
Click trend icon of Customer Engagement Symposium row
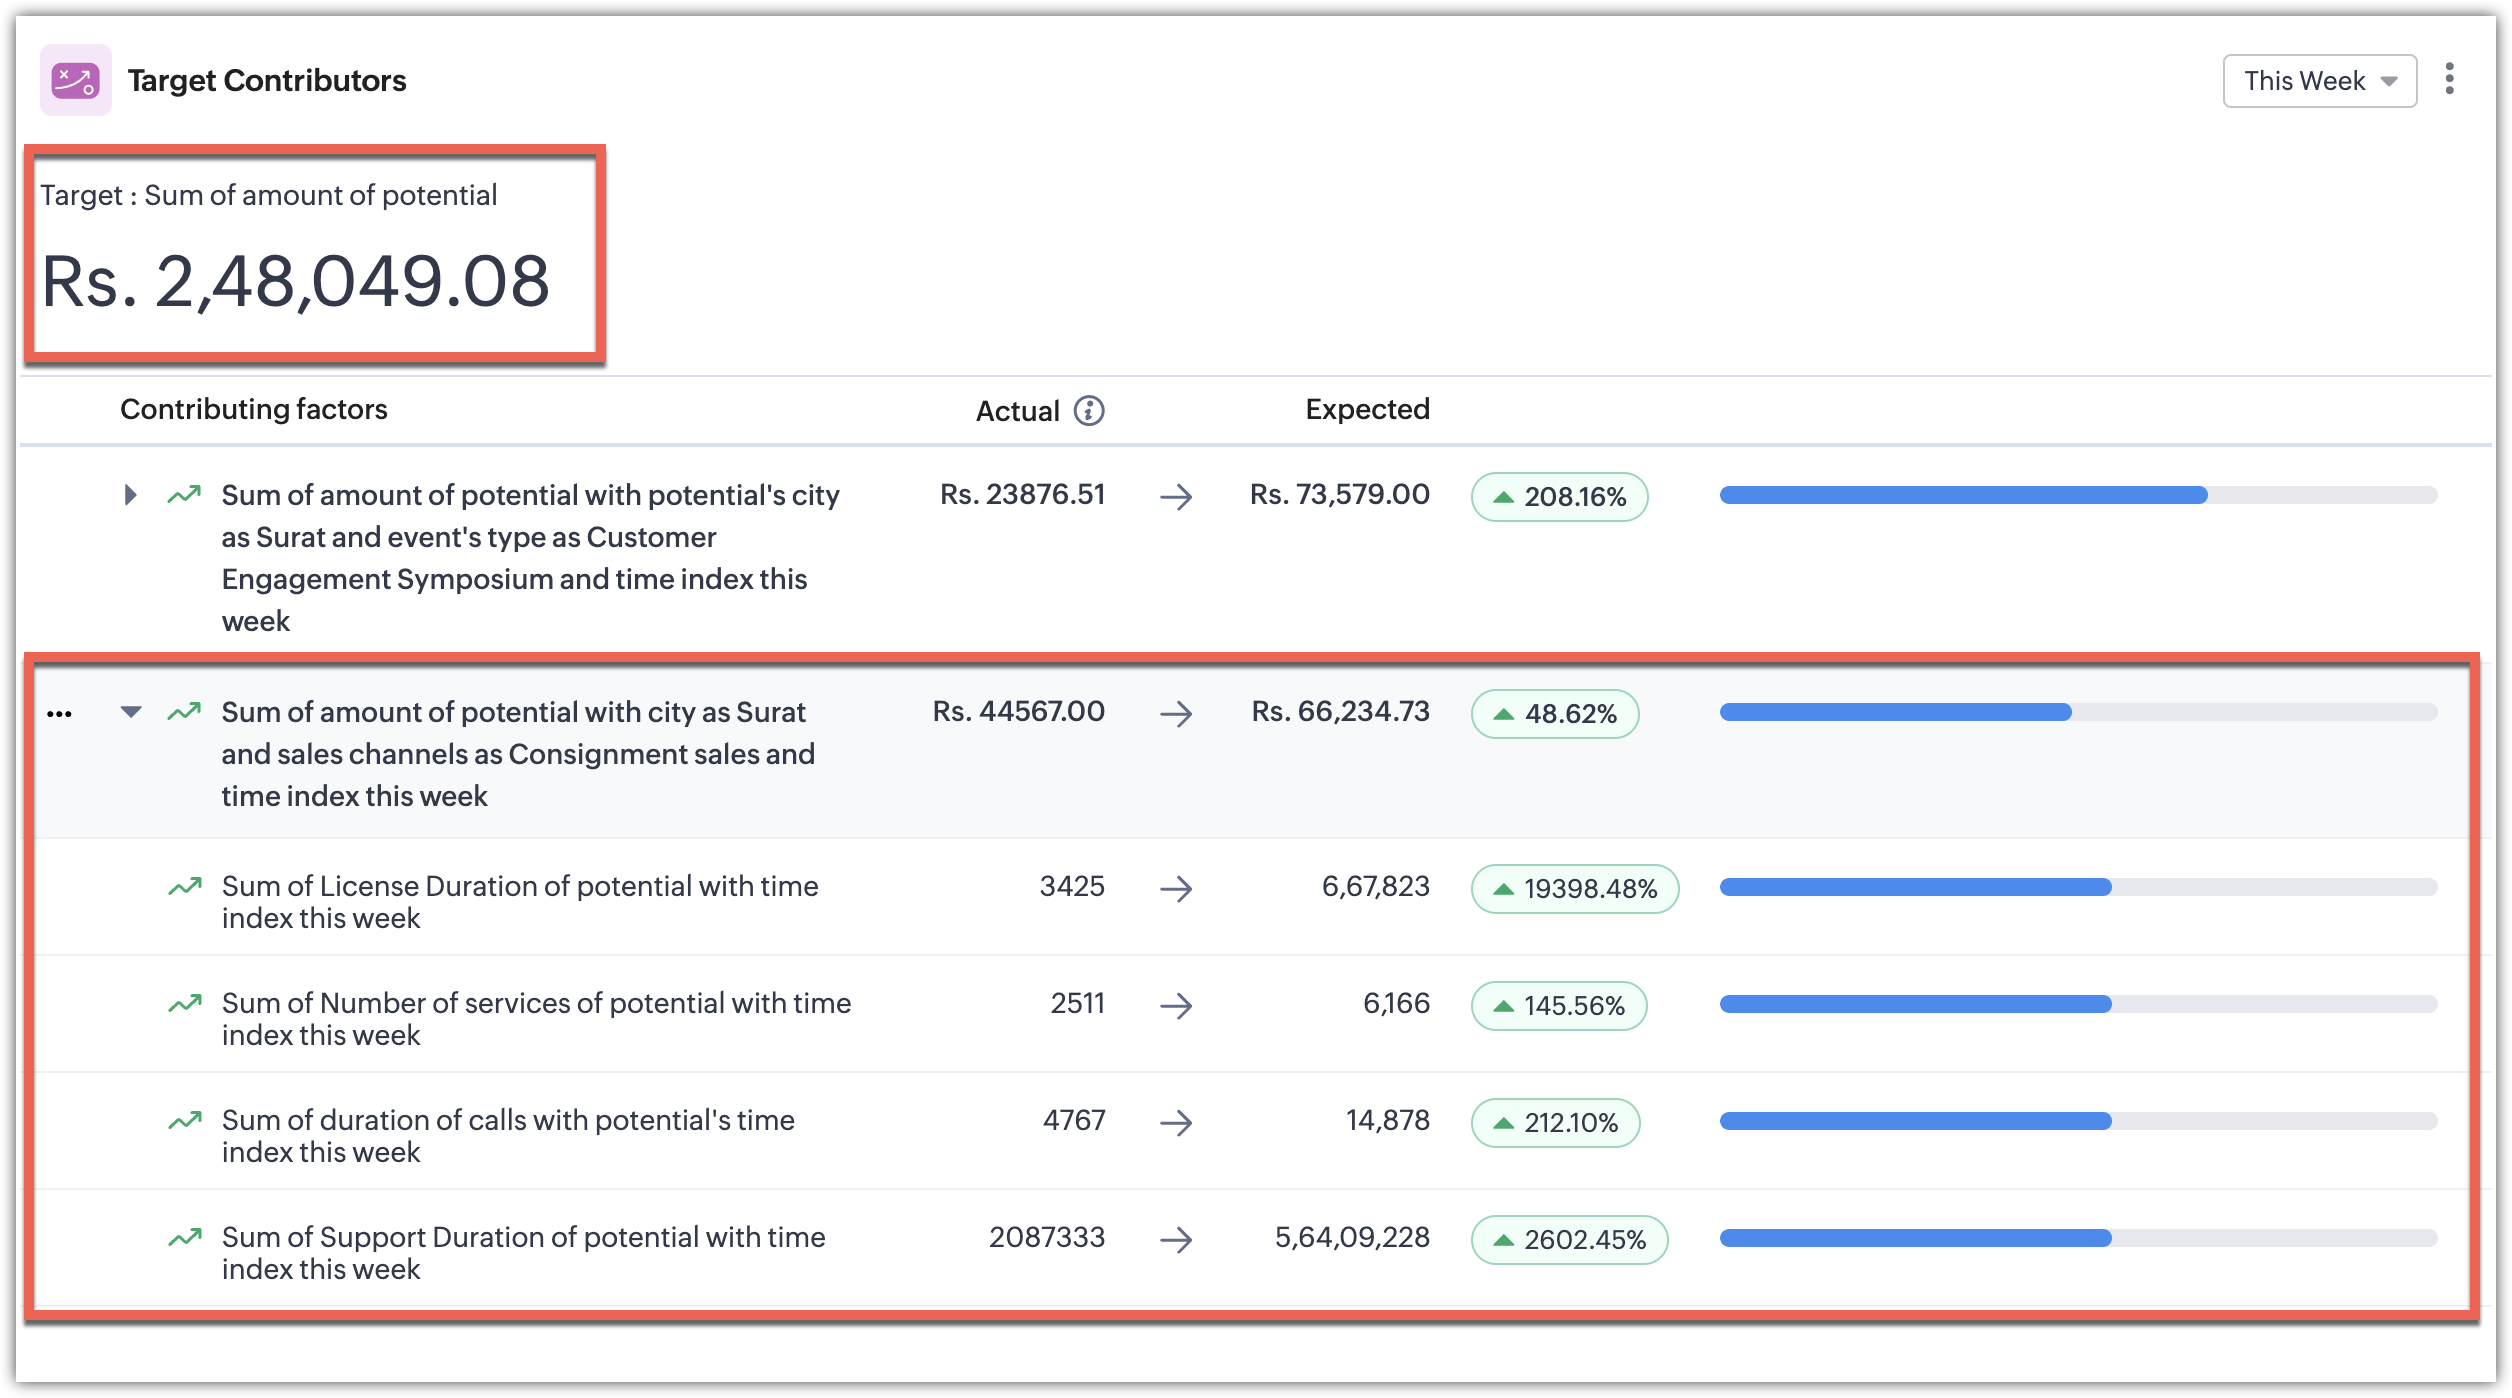(184, 495)
